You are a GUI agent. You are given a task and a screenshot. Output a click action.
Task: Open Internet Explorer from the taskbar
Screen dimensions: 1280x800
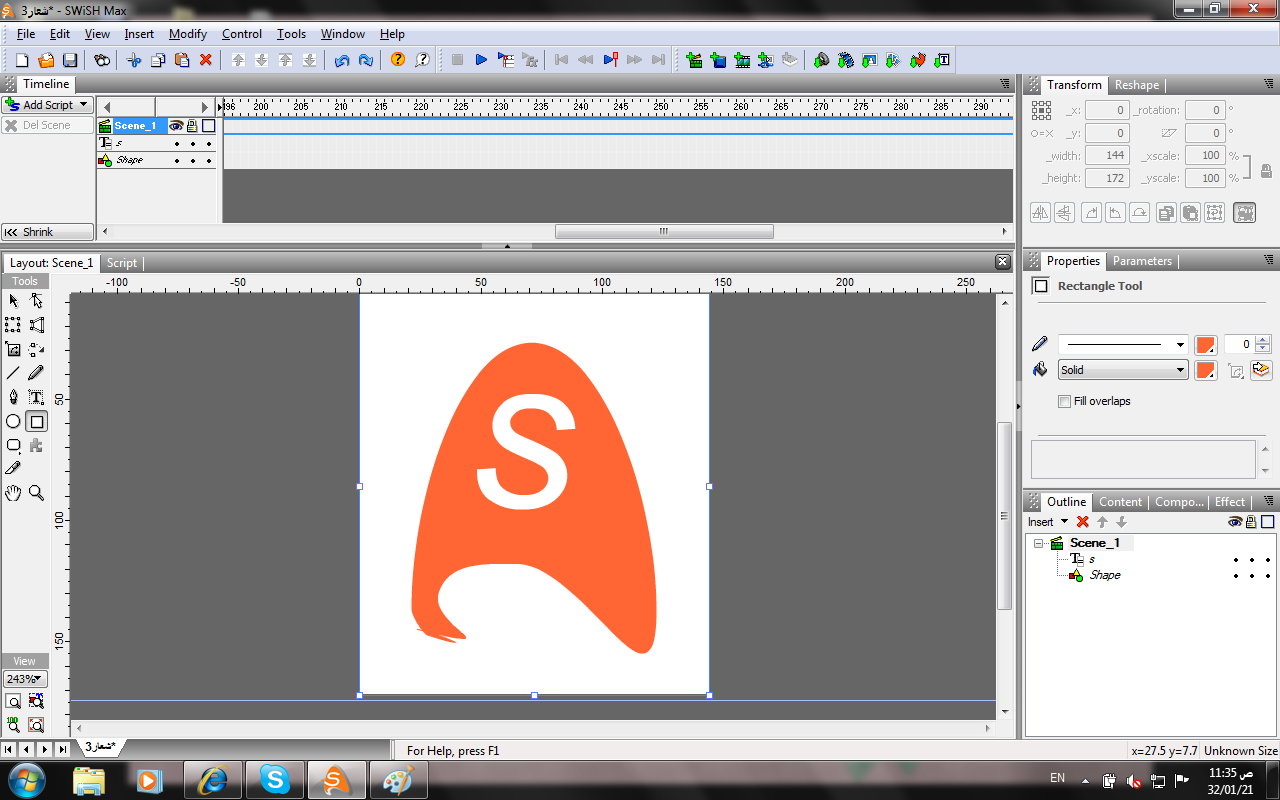213,780
